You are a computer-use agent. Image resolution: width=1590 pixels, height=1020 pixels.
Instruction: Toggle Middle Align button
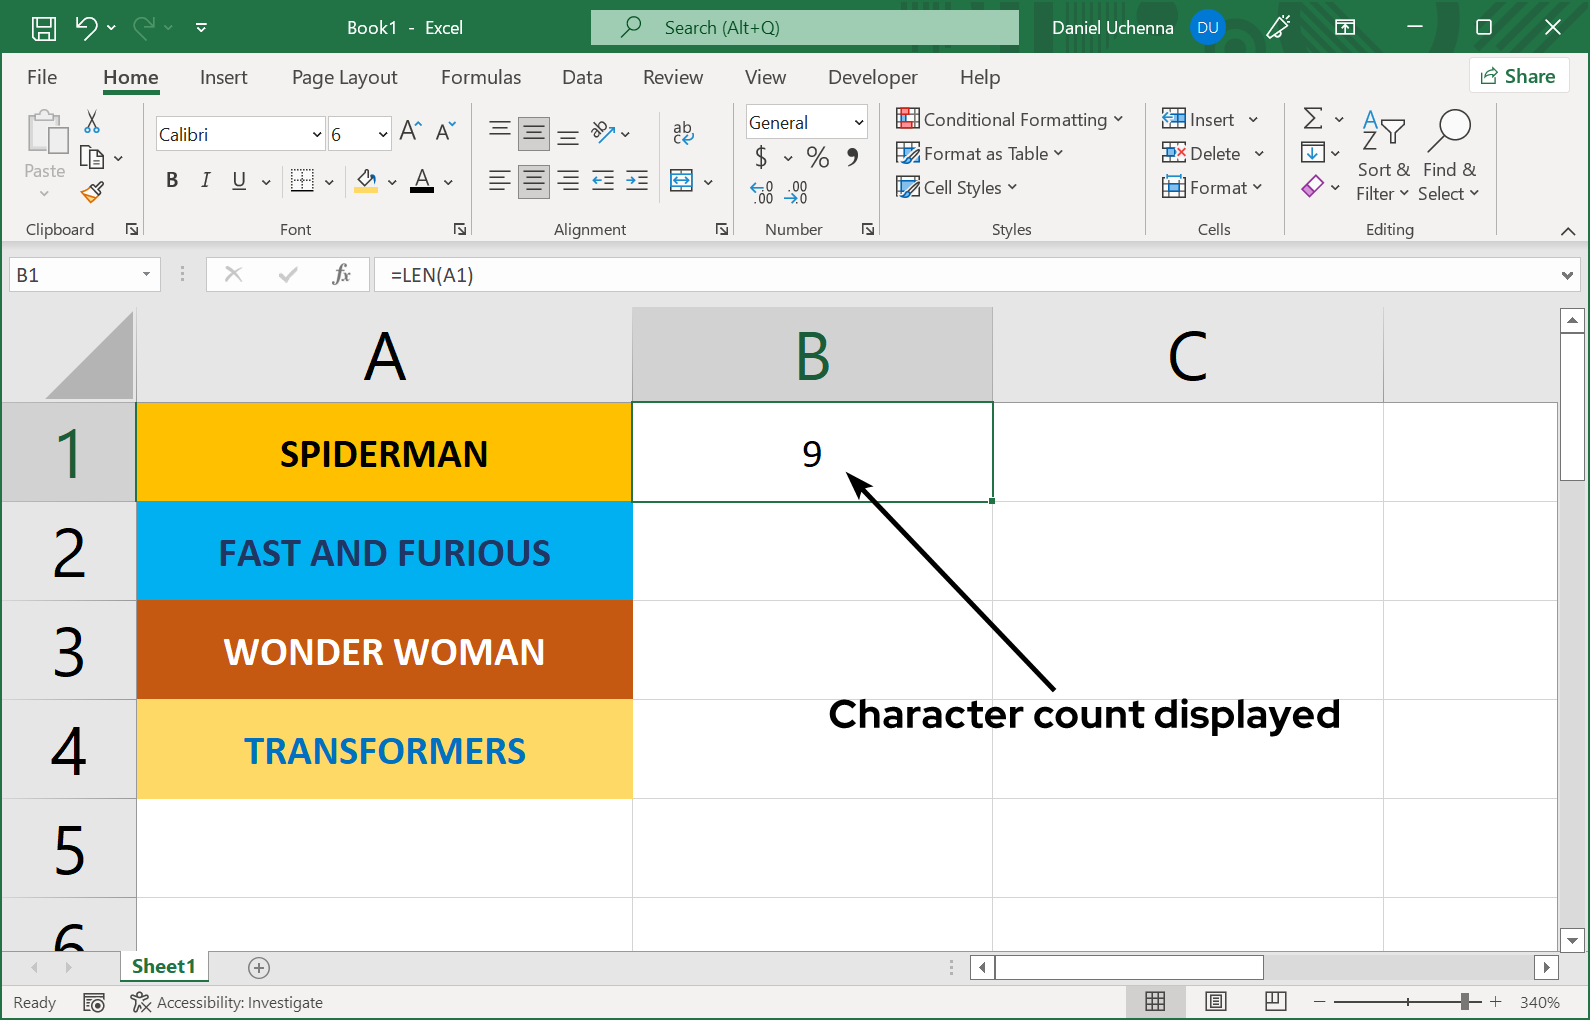[534, 132]
